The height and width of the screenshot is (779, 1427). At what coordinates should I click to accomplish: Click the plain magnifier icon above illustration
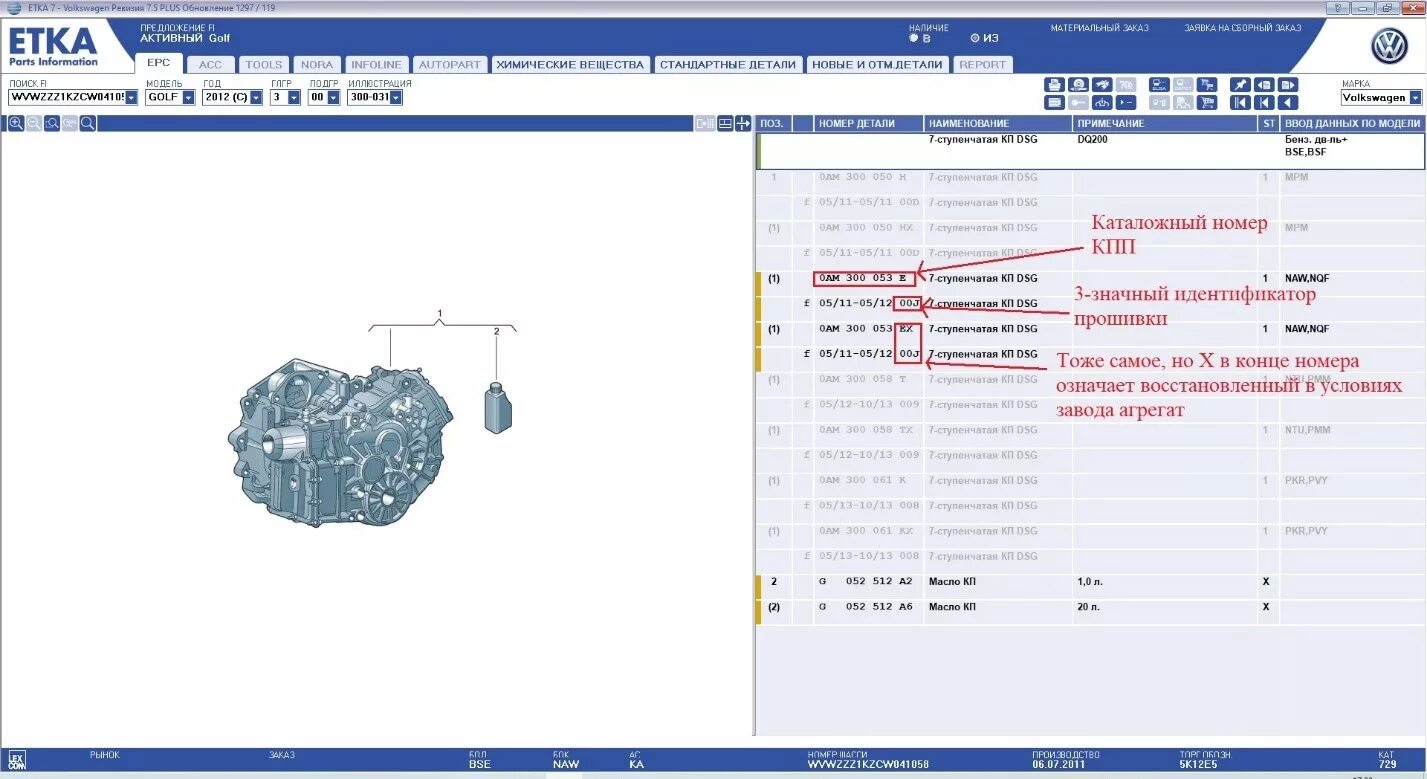click(x=88, y=123)
